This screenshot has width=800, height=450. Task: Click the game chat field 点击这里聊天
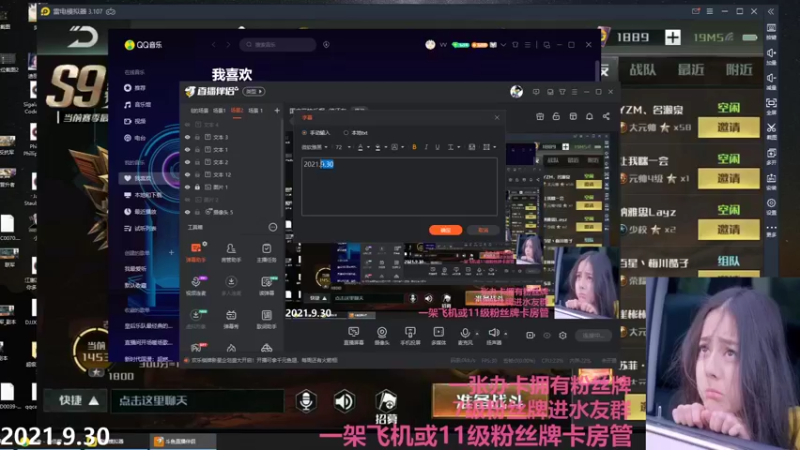click(197, 401)
